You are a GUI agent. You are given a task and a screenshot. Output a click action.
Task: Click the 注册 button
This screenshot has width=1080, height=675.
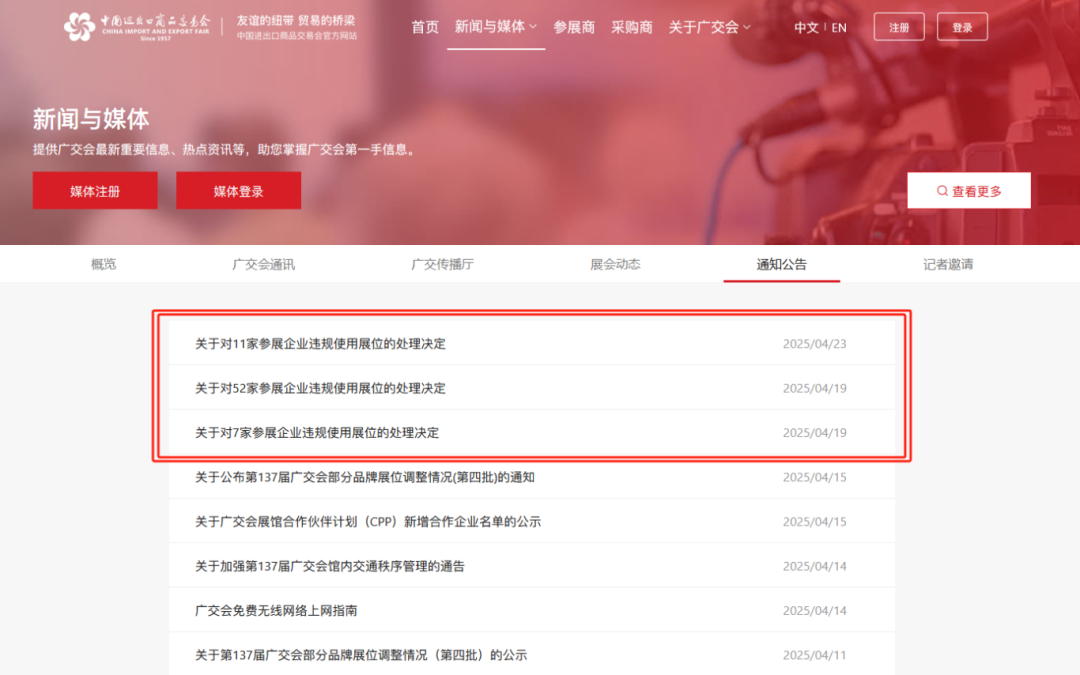point(898,26)
